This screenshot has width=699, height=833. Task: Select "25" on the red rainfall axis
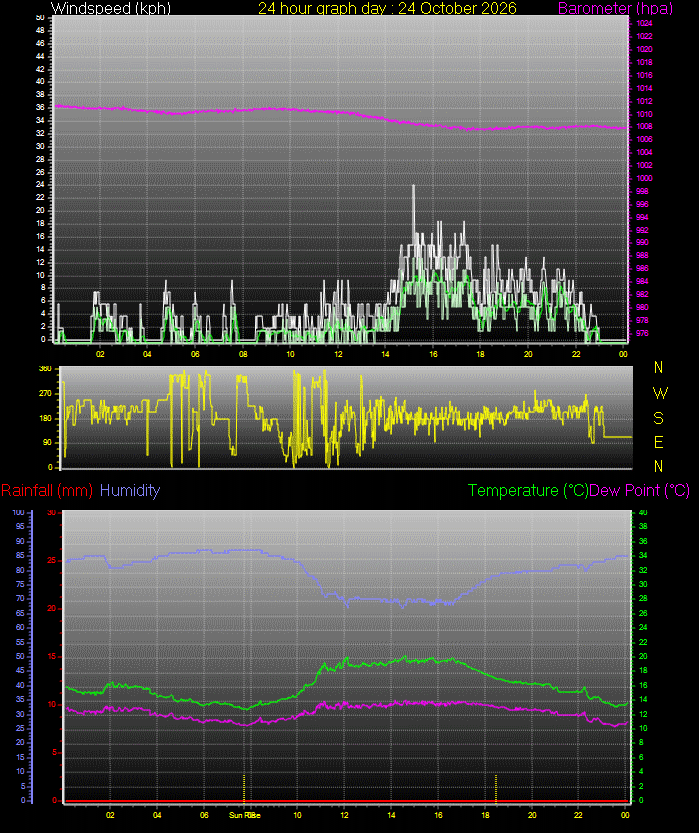click(x=52, y=560)
